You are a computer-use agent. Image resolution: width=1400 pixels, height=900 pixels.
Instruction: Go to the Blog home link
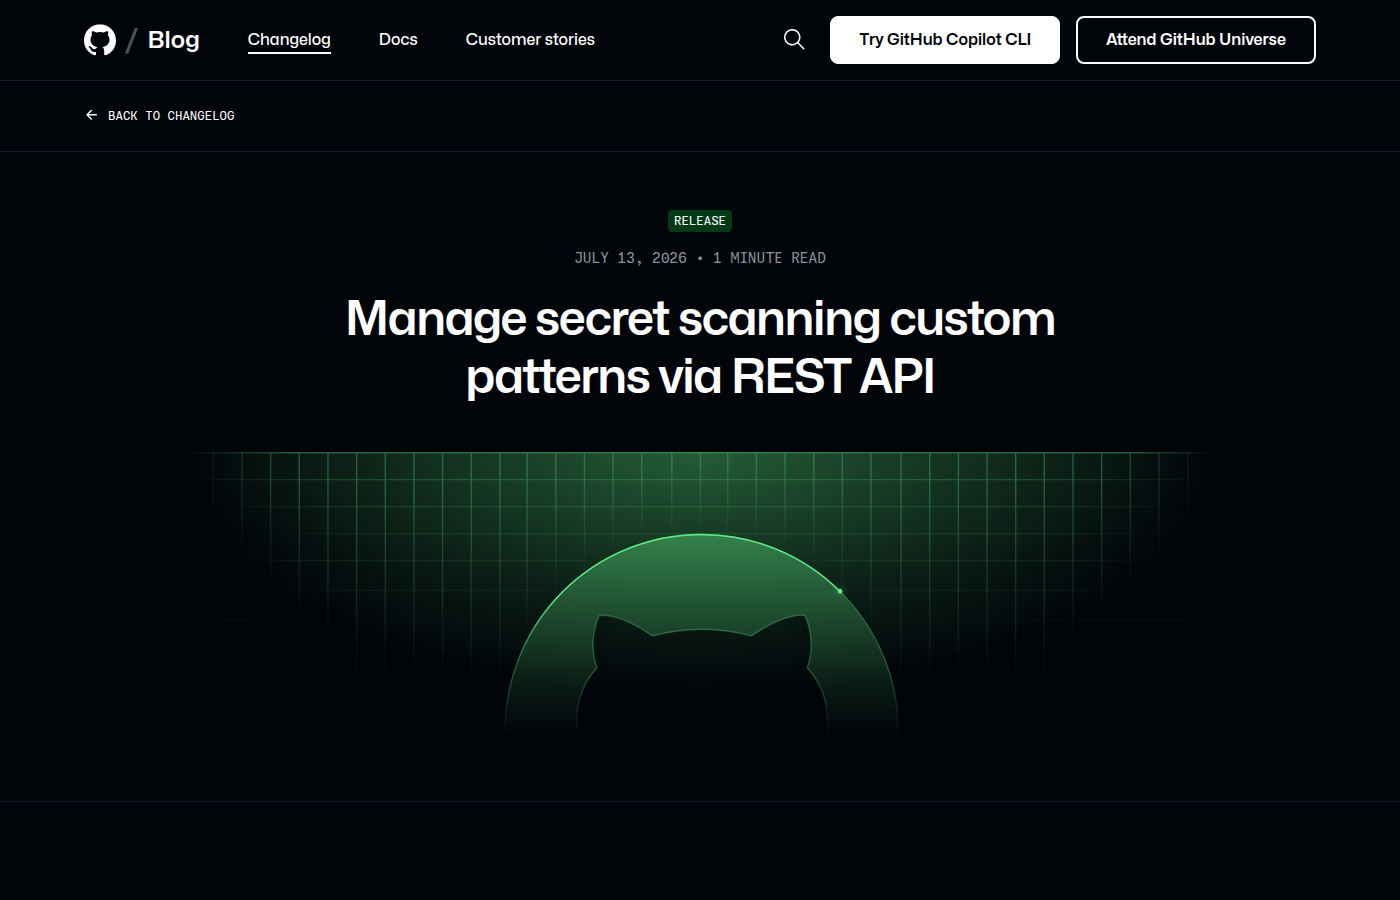pyautogui.click(x=174, y=40)
